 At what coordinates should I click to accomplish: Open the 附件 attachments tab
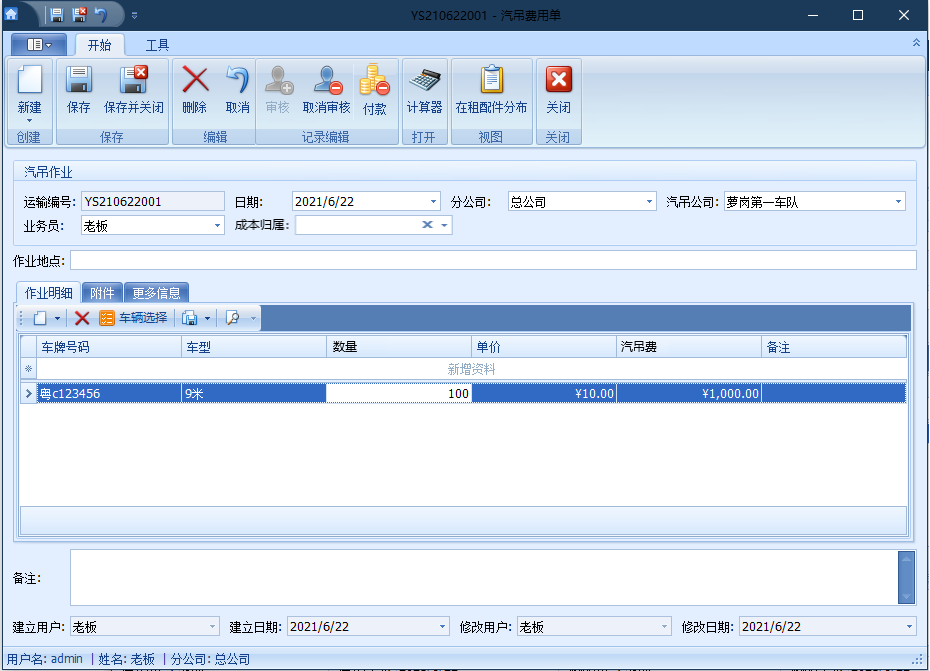(x=101, y=292)
